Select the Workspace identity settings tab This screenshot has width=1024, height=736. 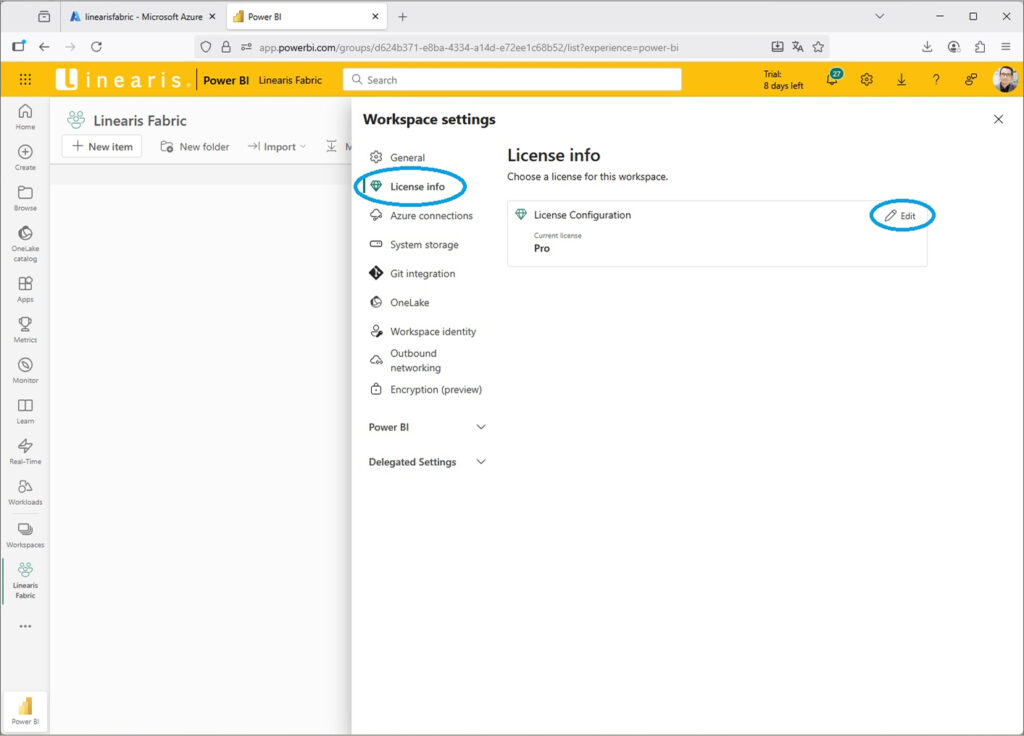click(423, 331)
